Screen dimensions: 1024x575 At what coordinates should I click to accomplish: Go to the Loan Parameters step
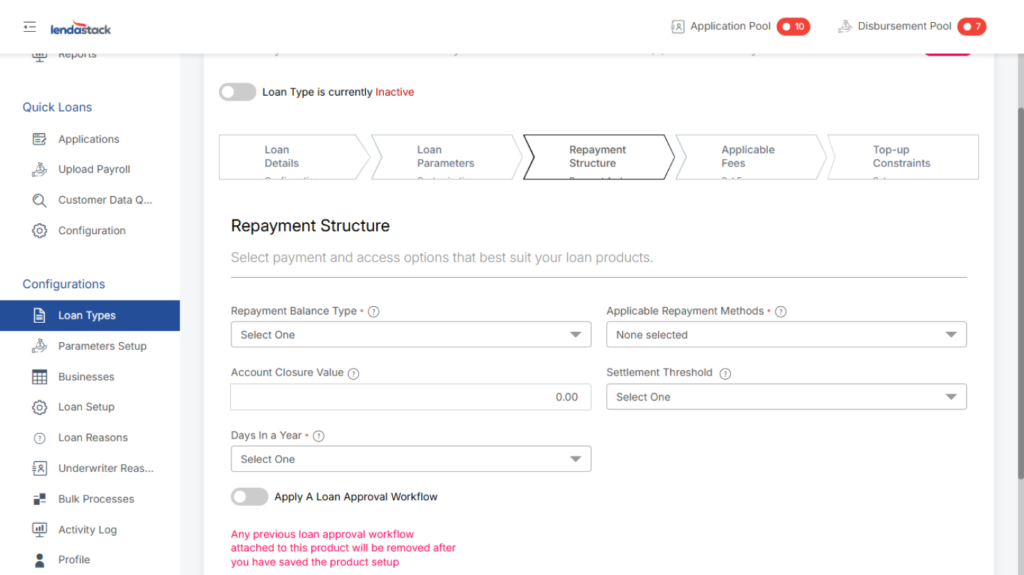(x=445, y=157)
